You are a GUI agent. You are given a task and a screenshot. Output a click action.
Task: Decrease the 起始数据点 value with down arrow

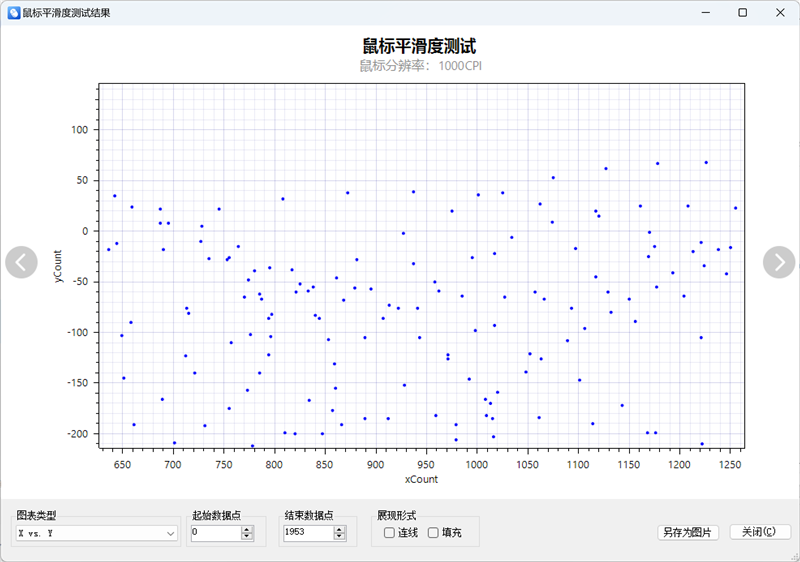[247, 537]
